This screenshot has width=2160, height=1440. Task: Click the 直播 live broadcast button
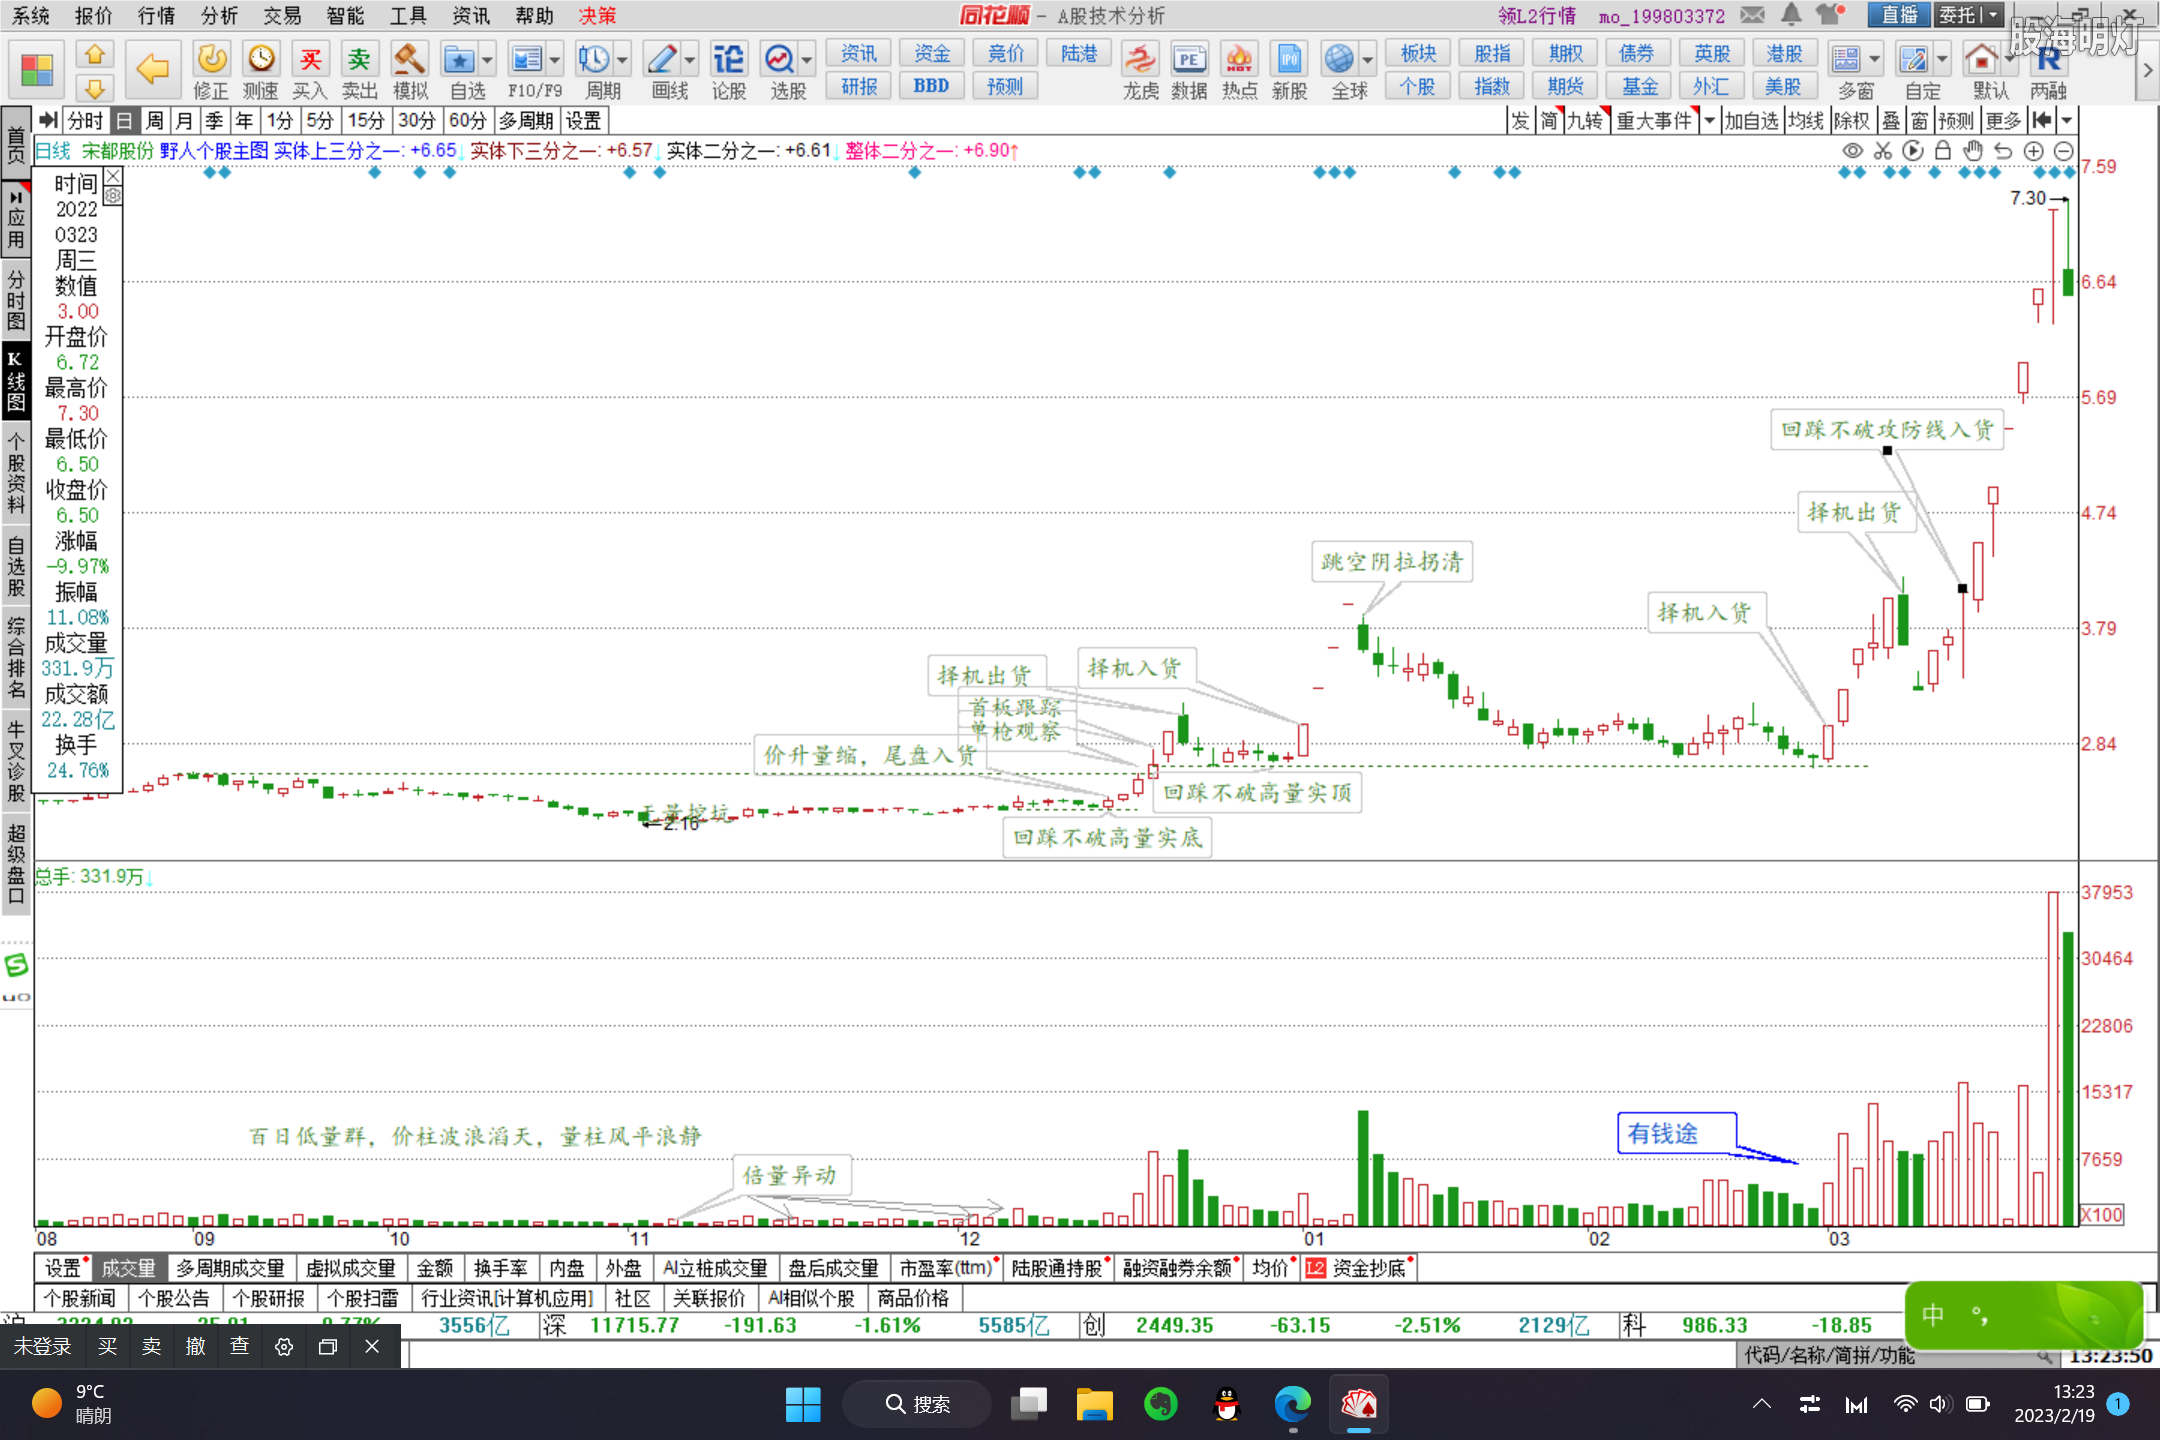point(1899,15)
